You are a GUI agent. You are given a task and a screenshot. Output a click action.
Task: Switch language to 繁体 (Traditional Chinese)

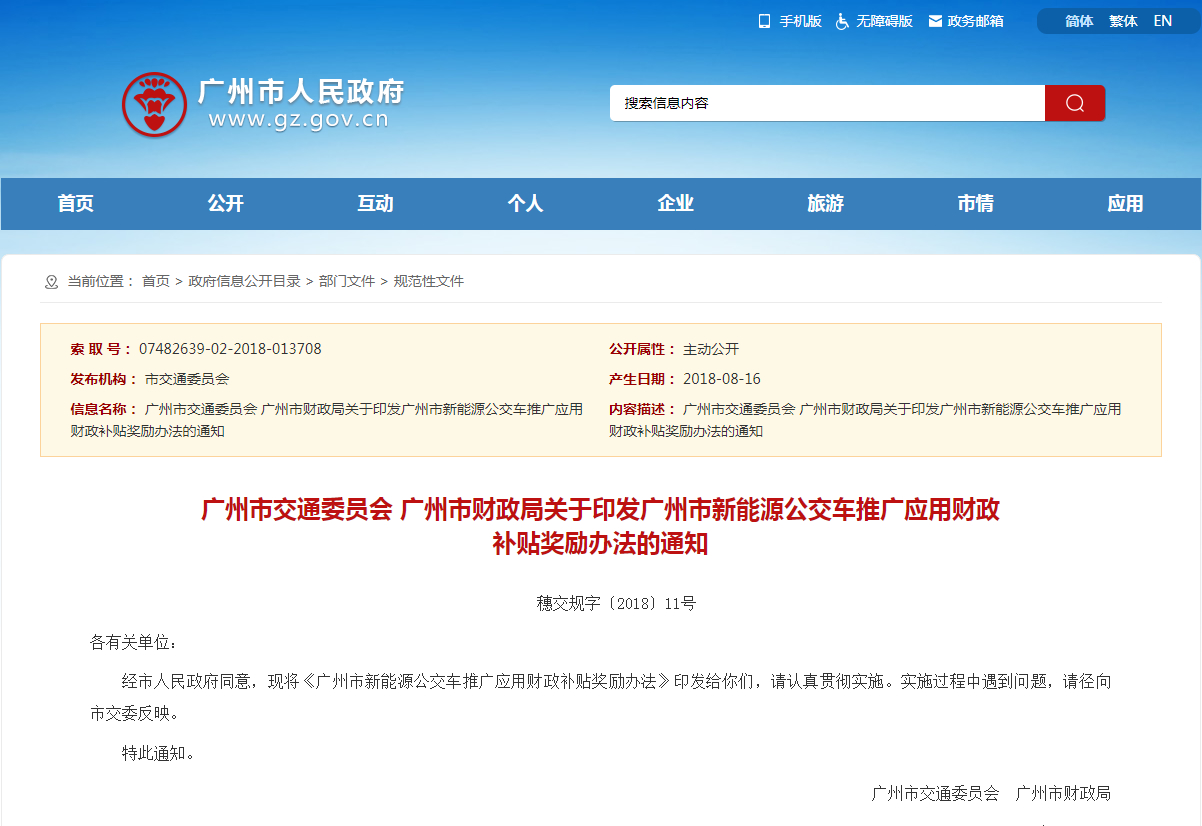(x=1123, y=21)
